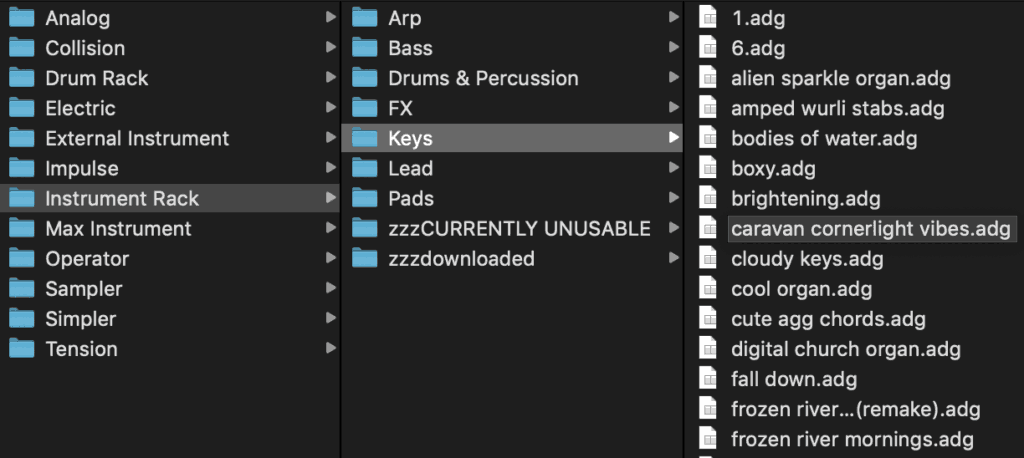The image size is (1024, 458).
Task: Select frozen river mornings.adg file
Action: (852, 439)
